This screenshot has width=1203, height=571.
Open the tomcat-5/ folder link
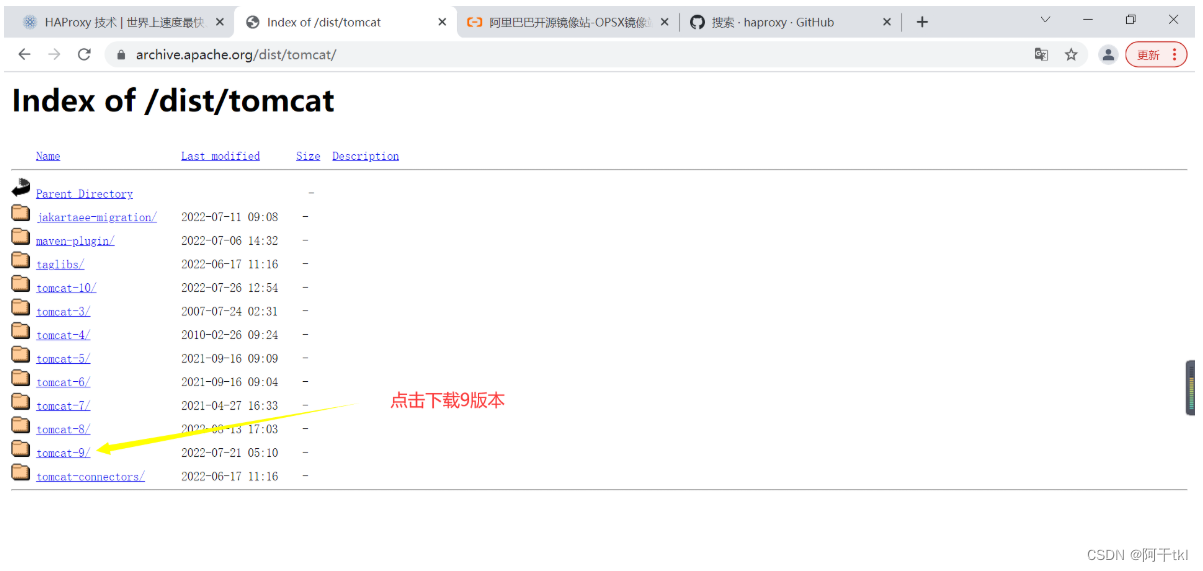(63, 359)
